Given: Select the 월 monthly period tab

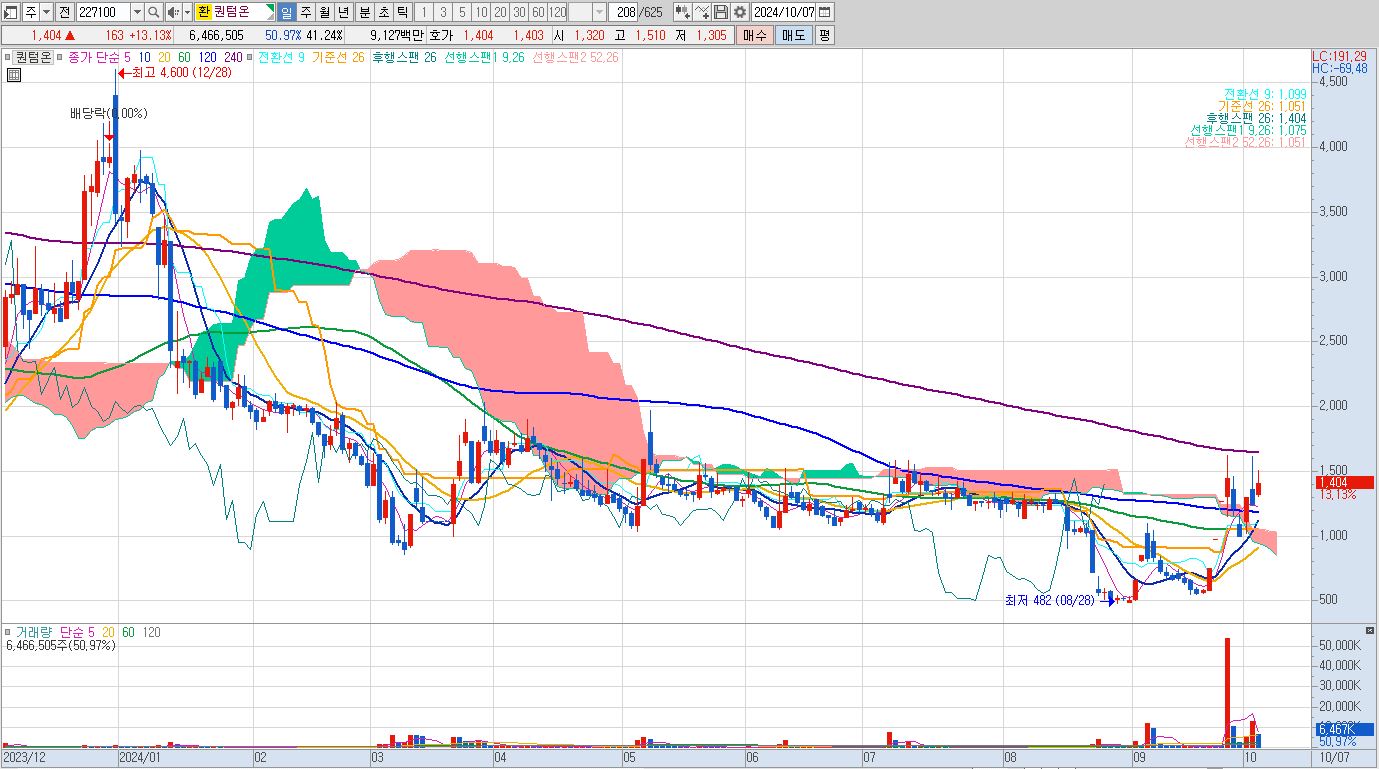Looking at the screenshot, I should coord(325,12).
